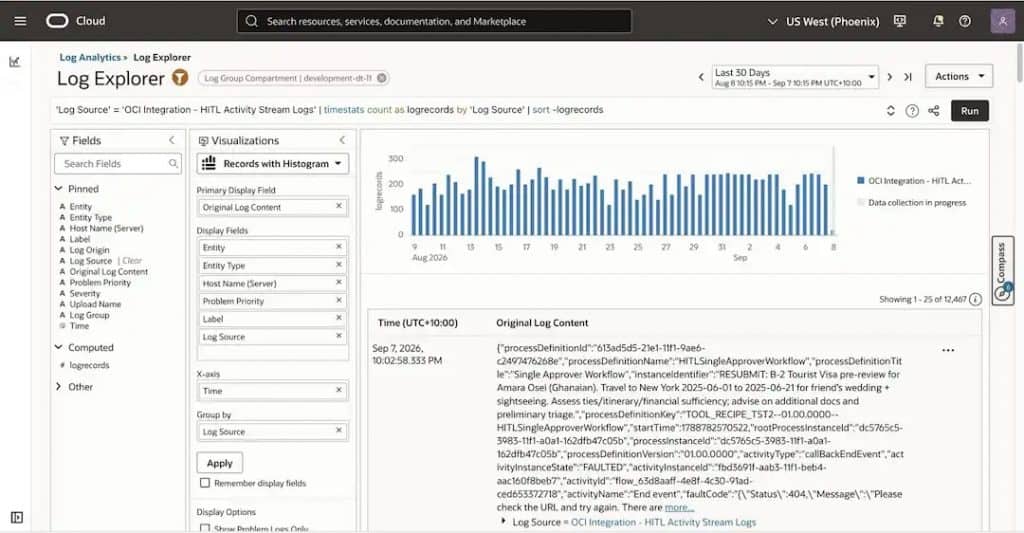Expand the query editor with up-down arrows
Viewport: 1024px width, 533px height.
(x=890, y=110)
